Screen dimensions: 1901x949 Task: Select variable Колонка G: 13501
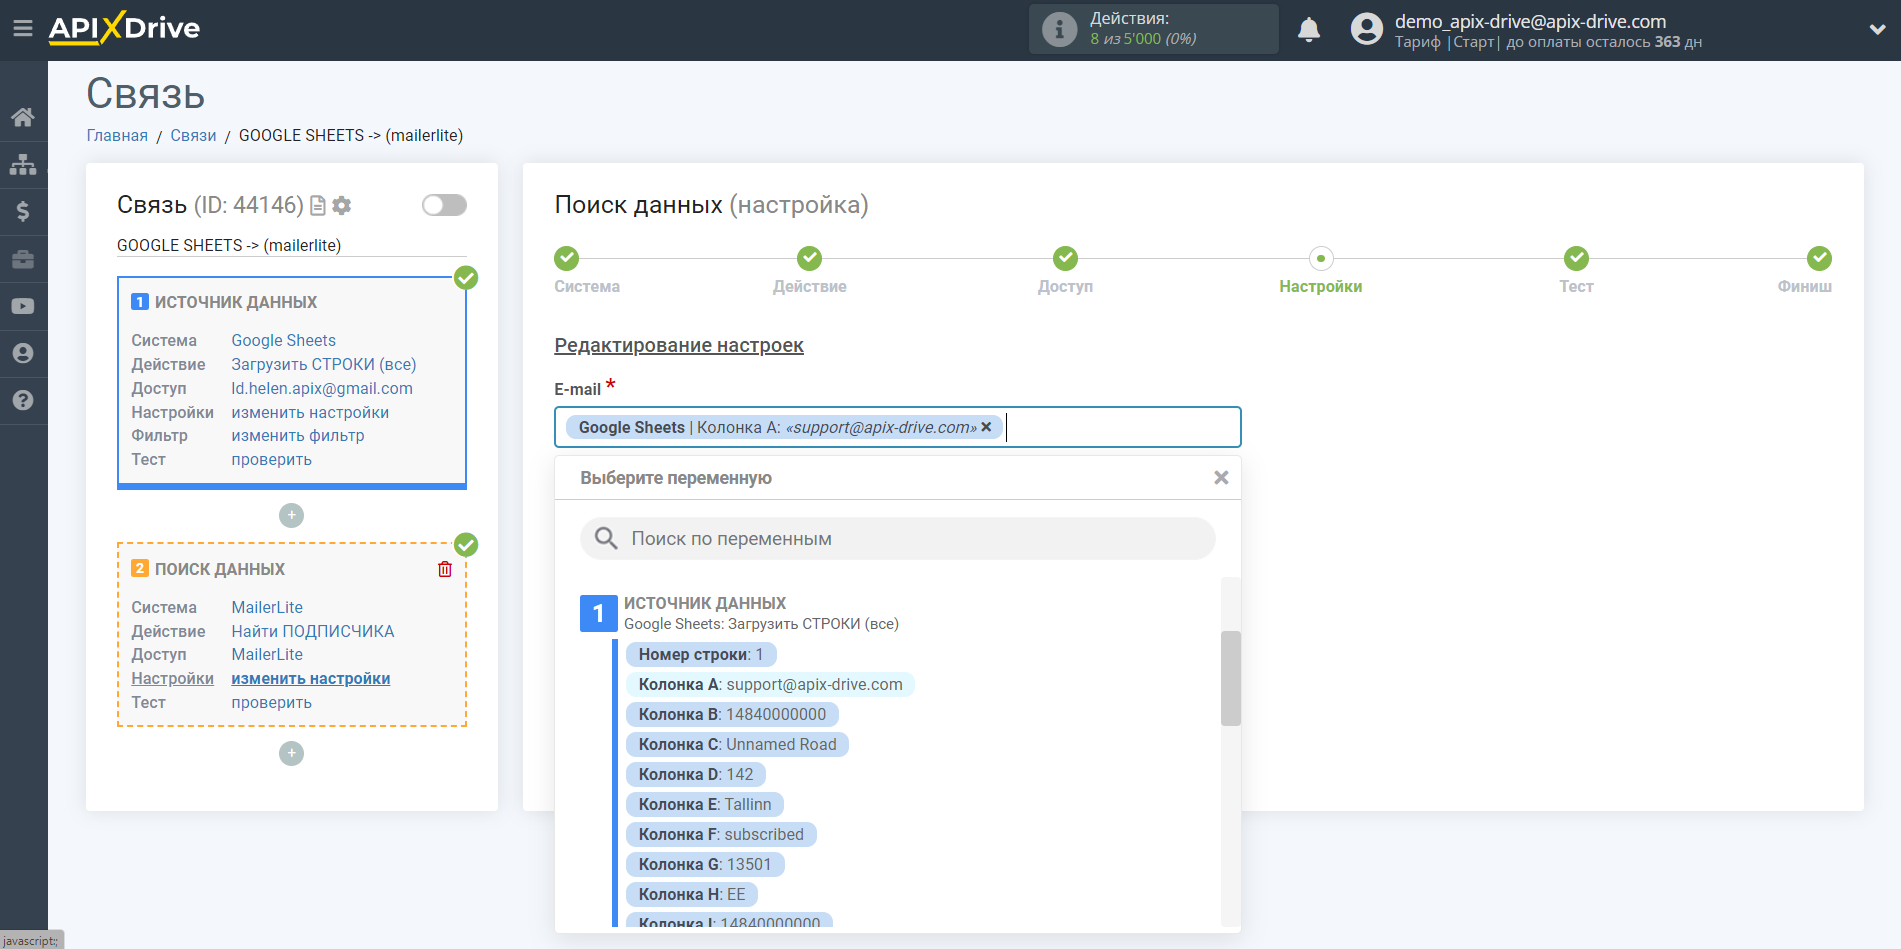point(705,864)
